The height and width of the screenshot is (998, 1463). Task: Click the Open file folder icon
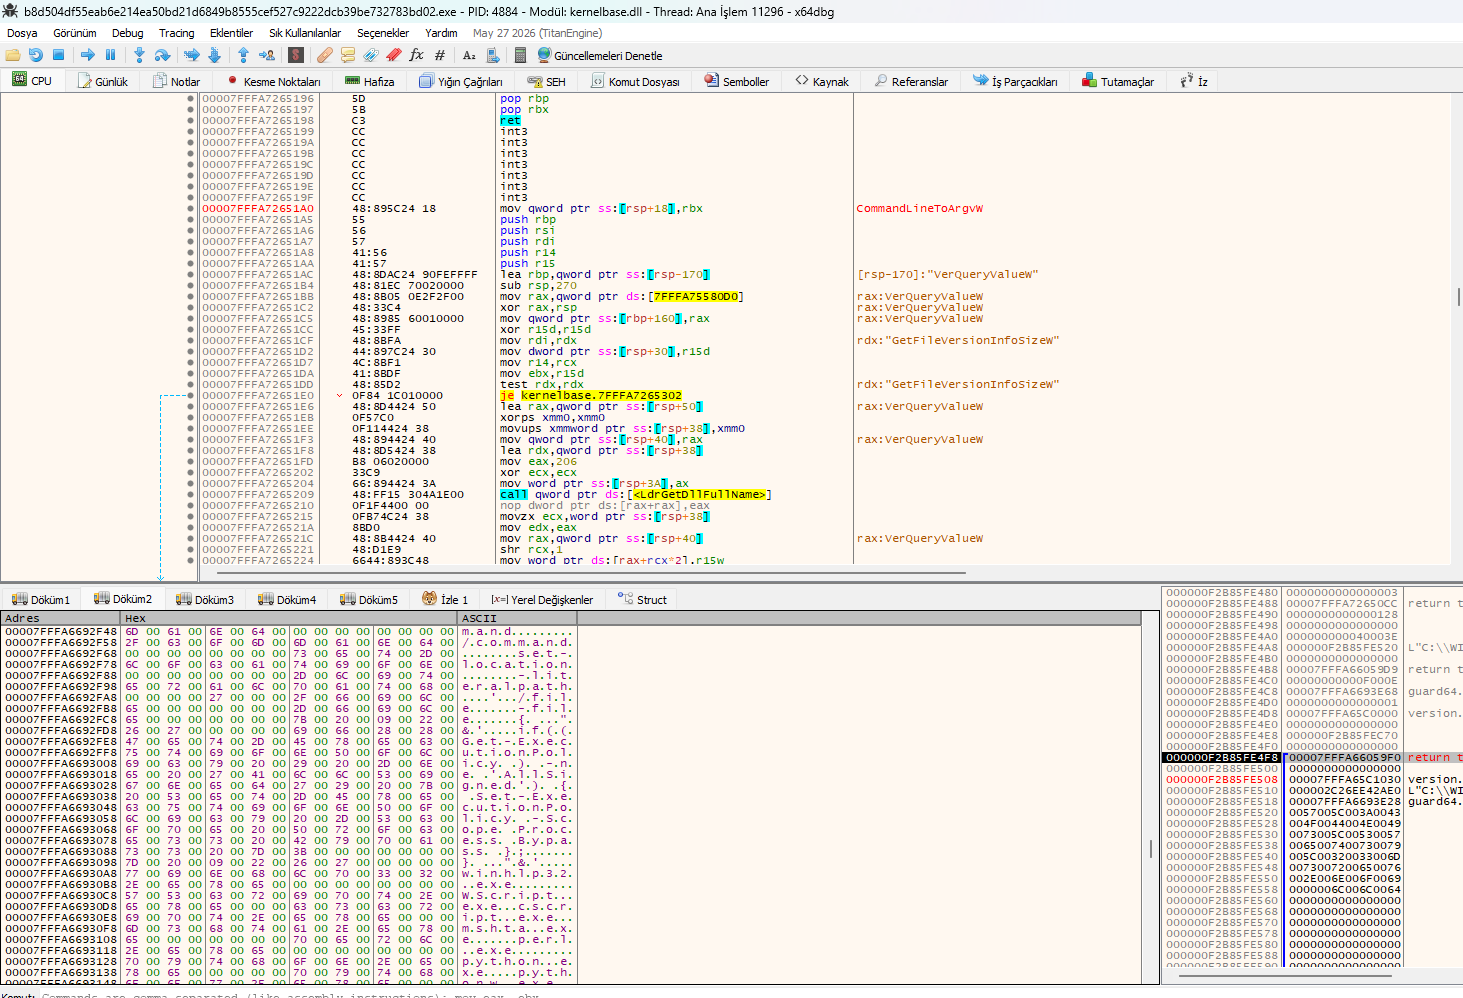pos(13,55)
